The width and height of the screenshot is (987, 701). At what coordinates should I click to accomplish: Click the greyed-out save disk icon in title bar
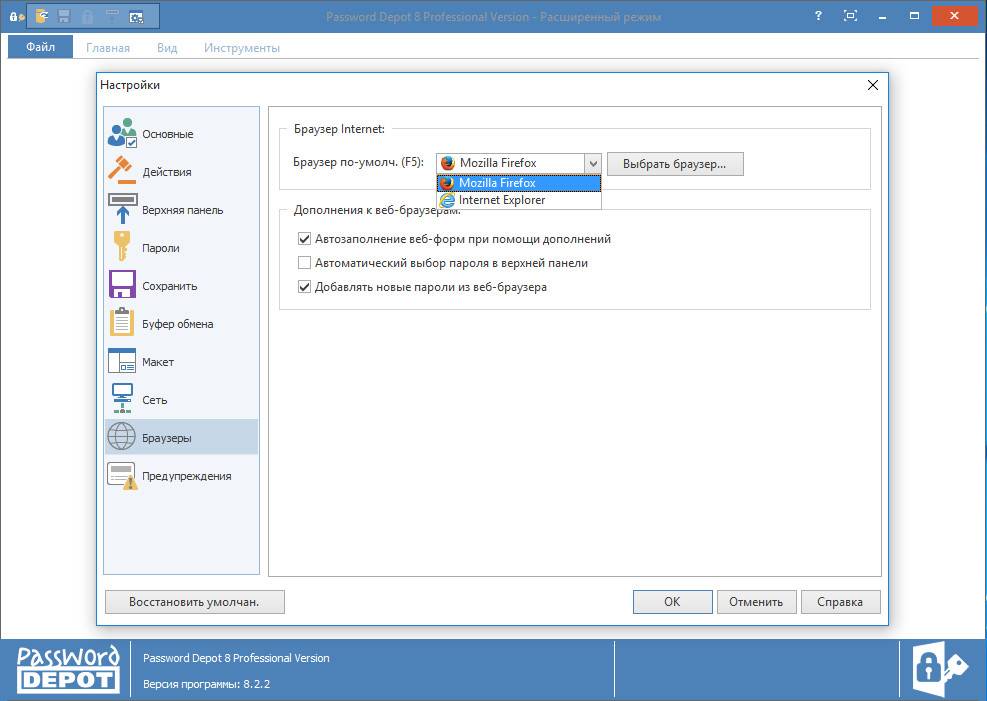(64, 16)
